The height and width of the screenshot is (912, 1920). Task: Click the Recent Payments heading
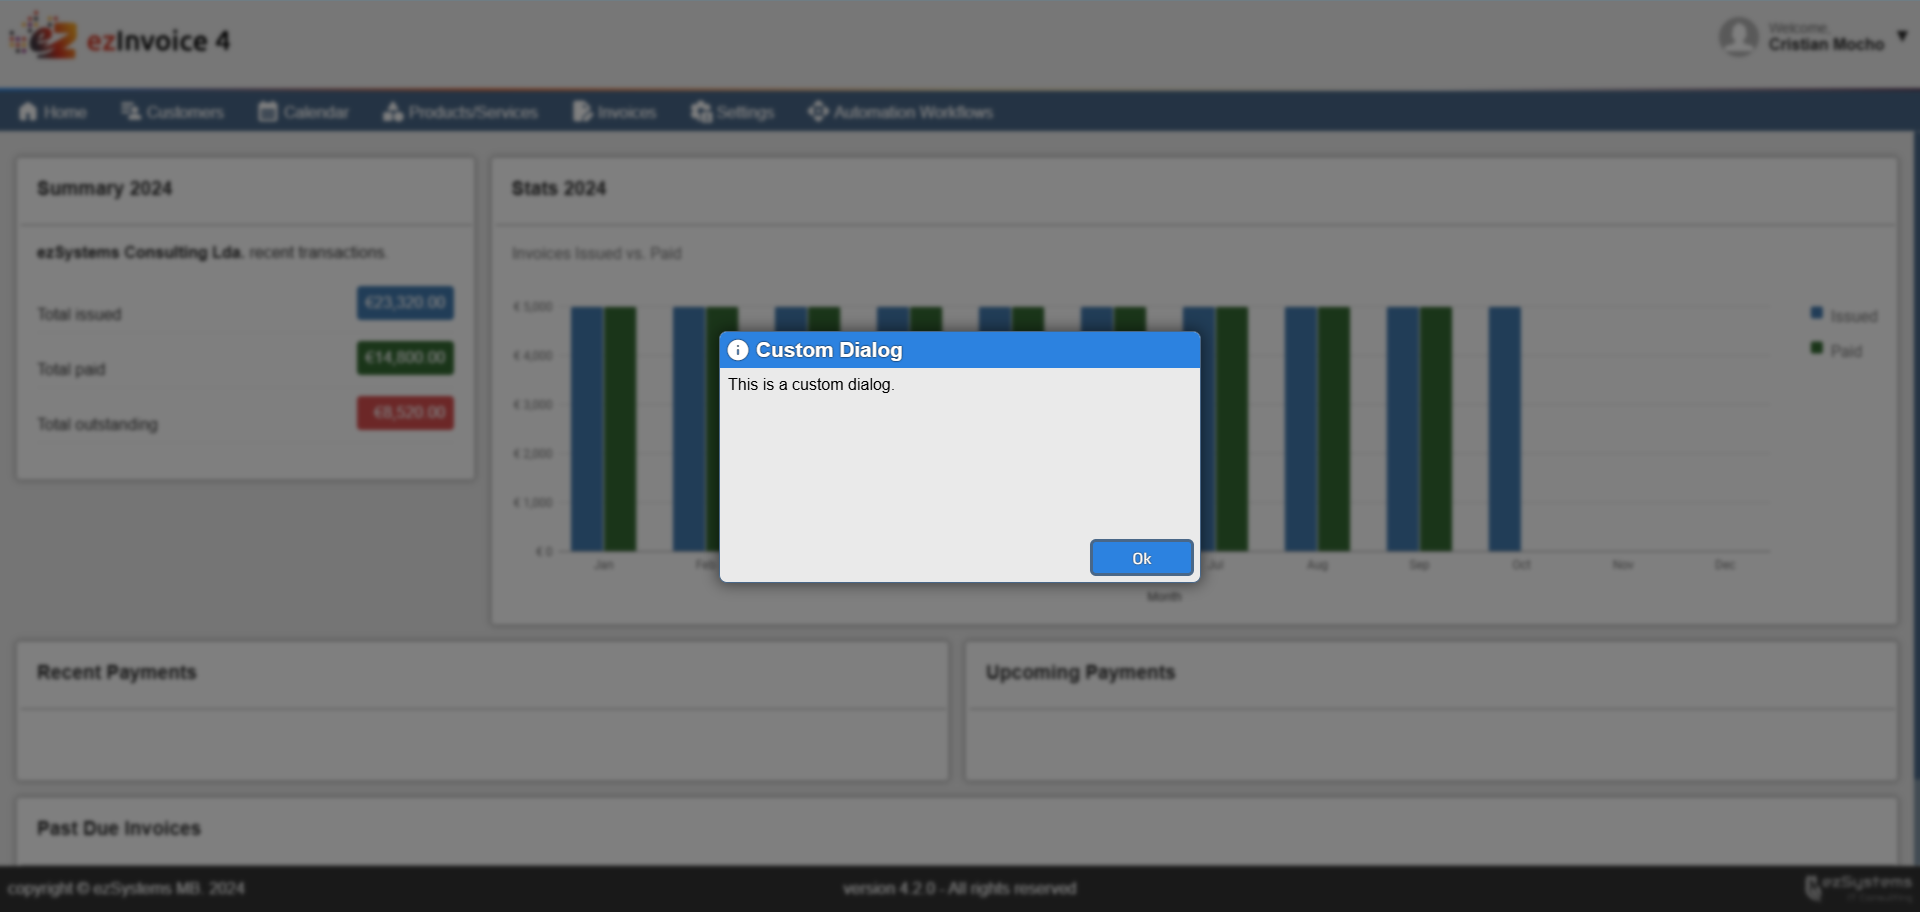(x=117, y=672)
